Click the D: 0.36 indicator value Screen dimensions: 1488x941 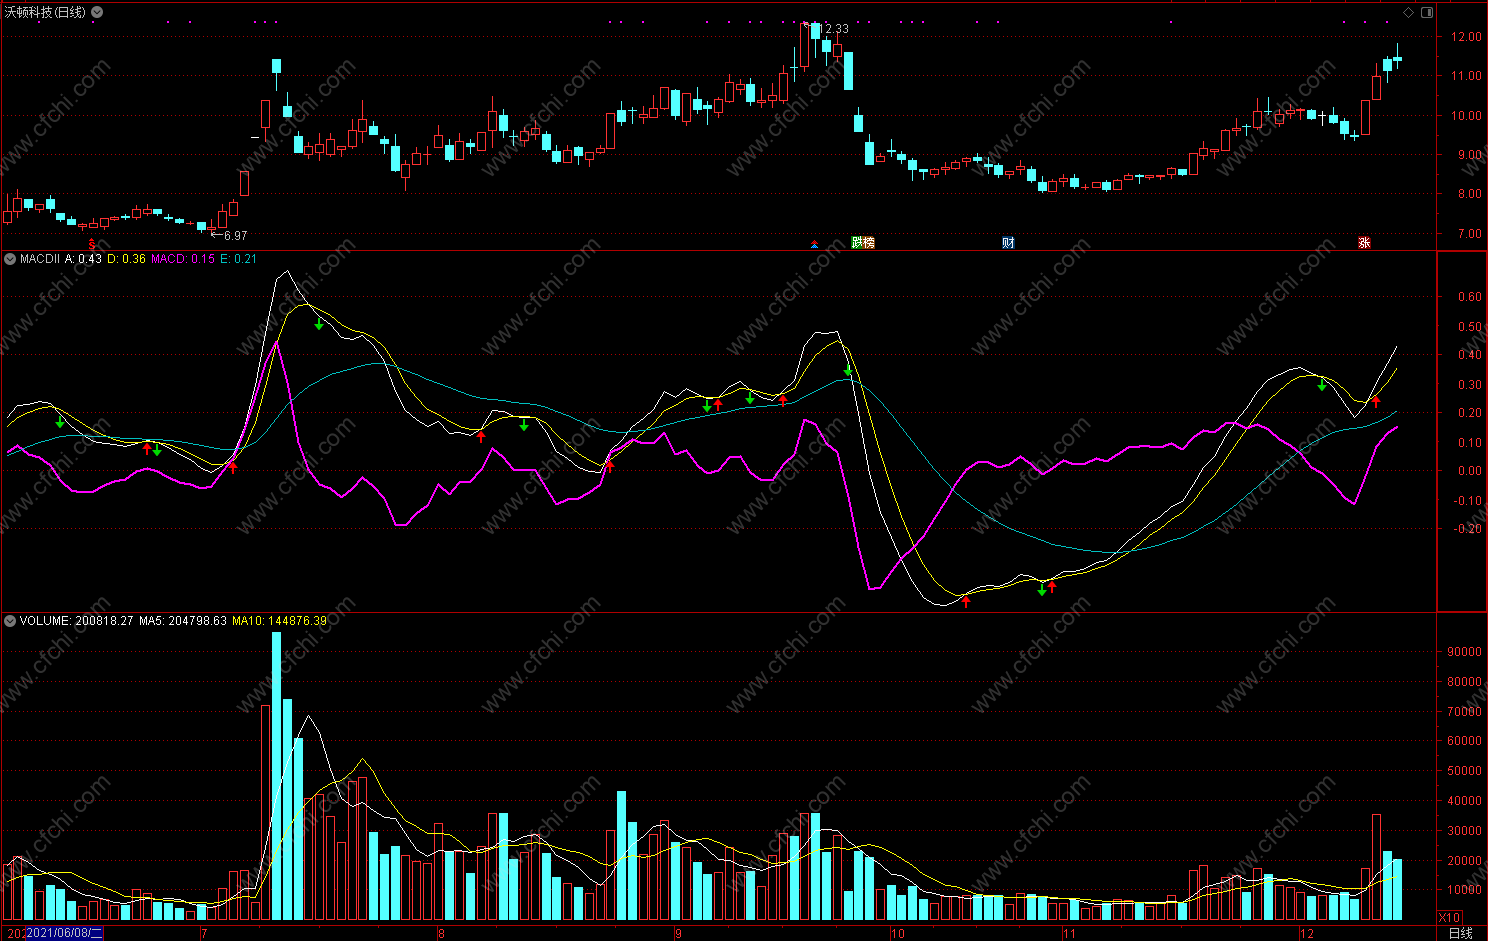click(126, 259)
